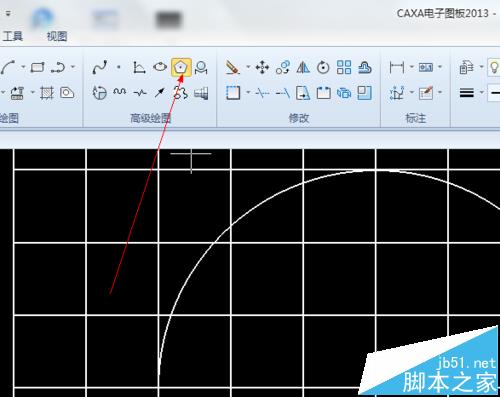This screenshot has height=397, width=500.
Task: Open the quick access toolbar dropdown
Action: tap(8, 14)
